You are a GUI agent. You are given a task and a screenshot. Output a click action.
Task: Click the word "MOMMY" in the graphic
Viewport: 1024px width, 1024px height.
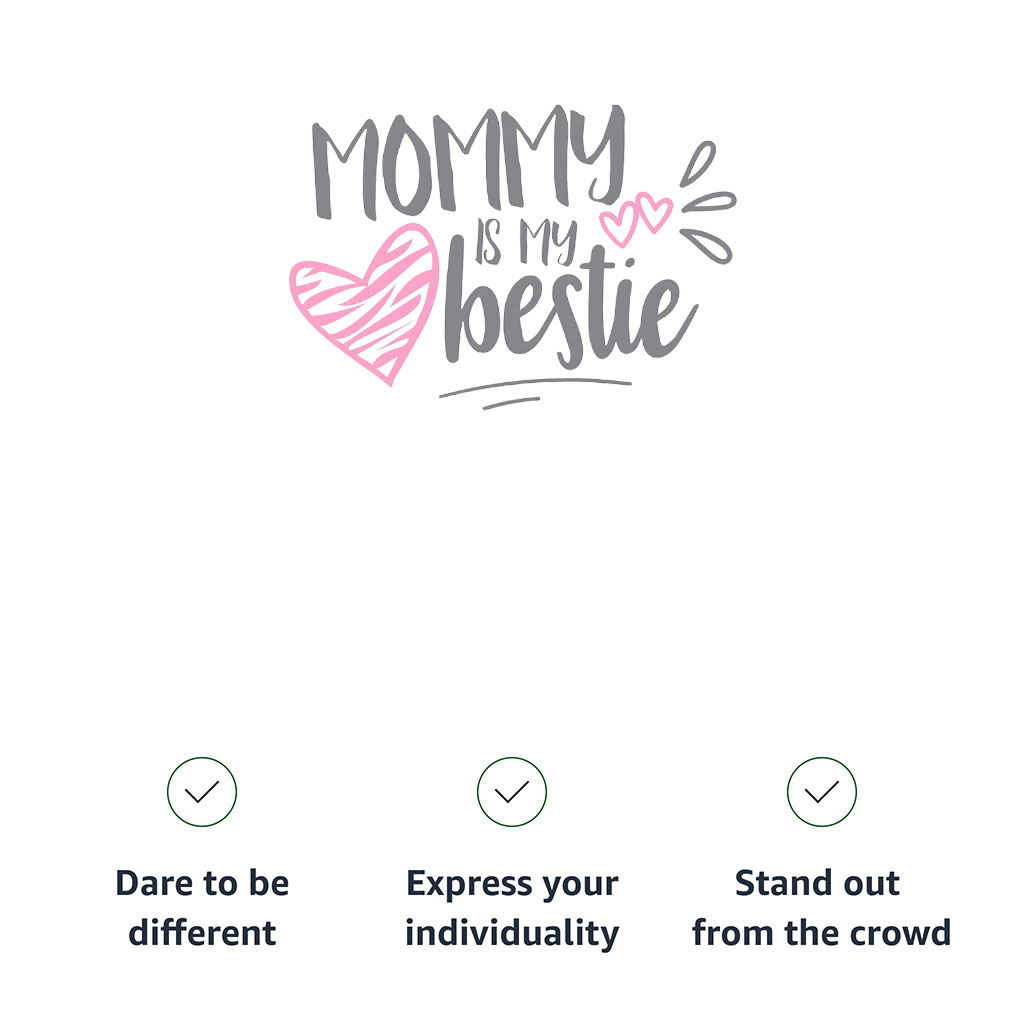click(x=470, y=165)
